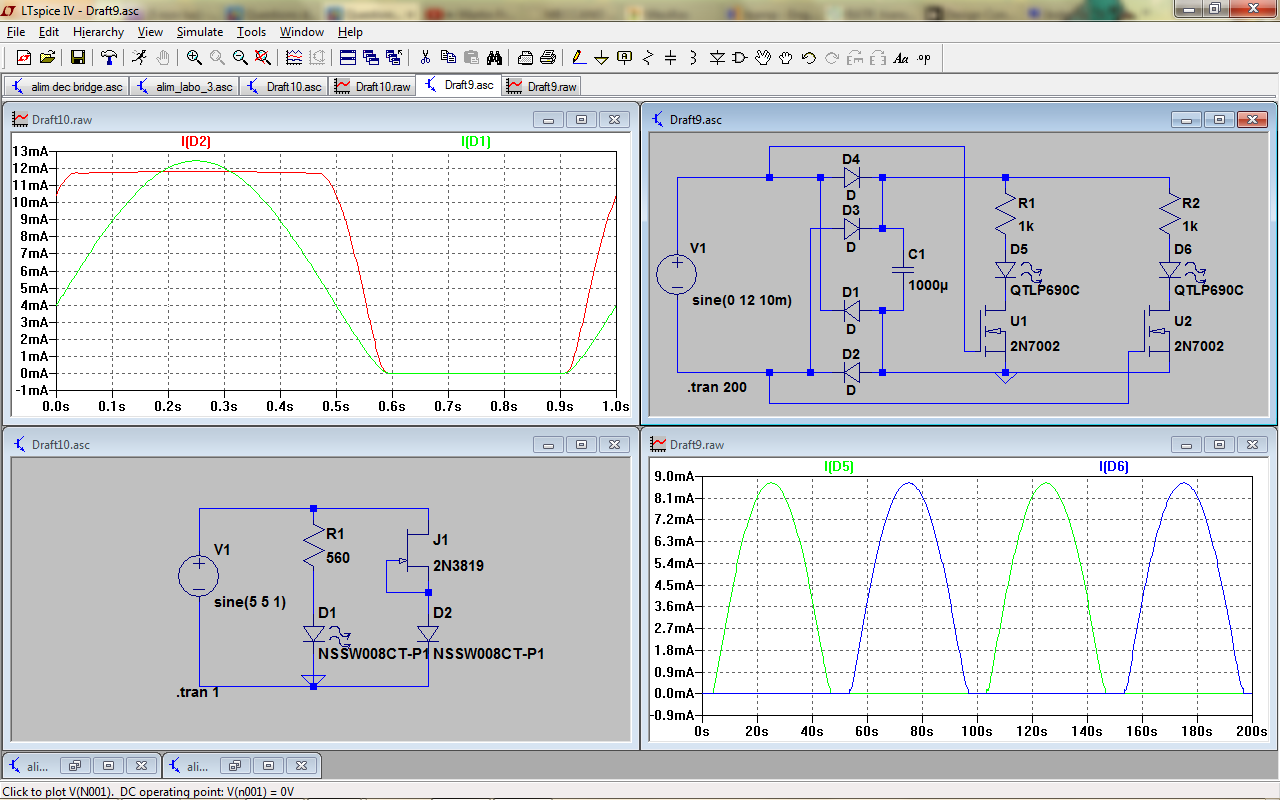Select the Diode component tool
1280x800 pixels.
[x=717, y=57]
